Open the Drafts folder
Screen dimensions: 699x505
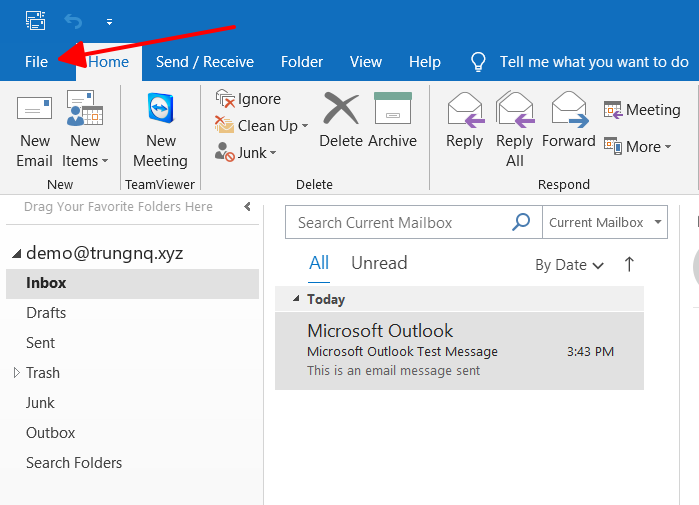(46, 313)
